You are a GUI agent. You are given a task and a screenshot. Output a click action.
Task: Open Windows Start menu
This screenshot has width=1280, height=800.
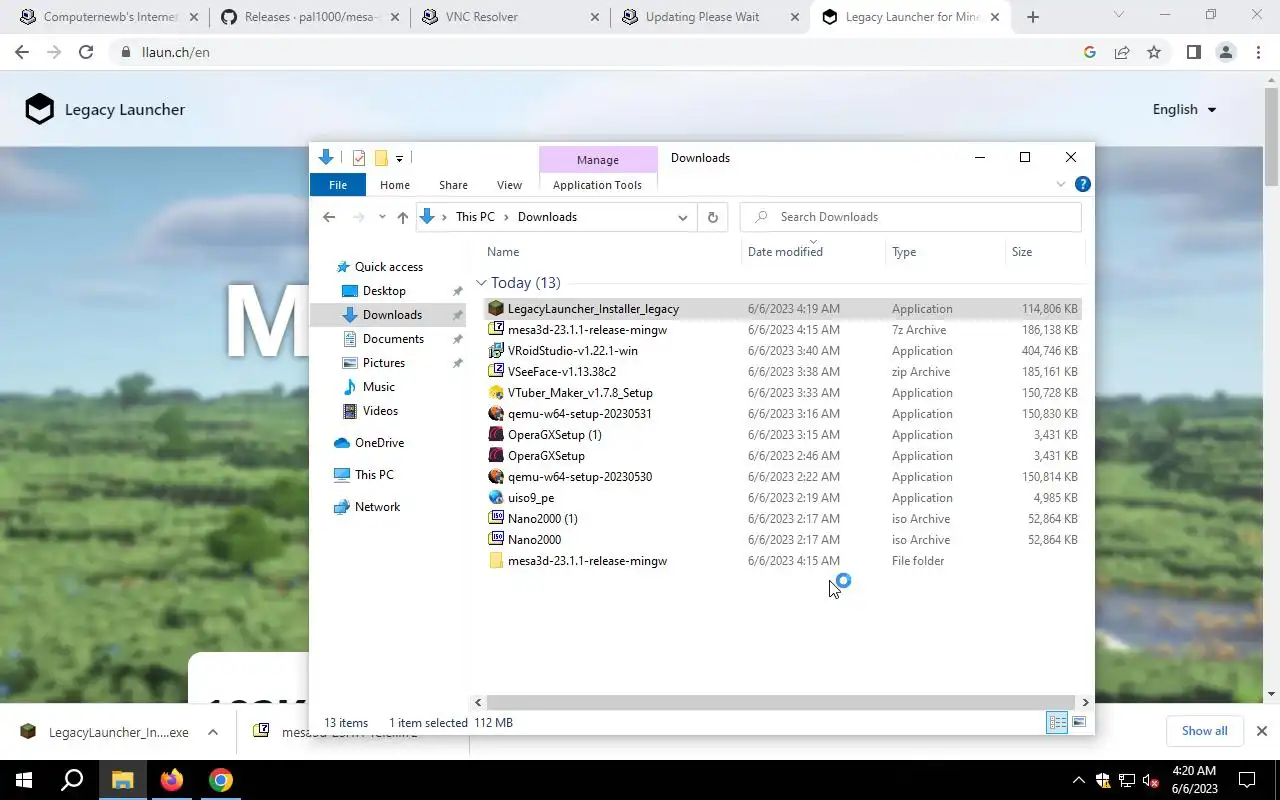24,780
